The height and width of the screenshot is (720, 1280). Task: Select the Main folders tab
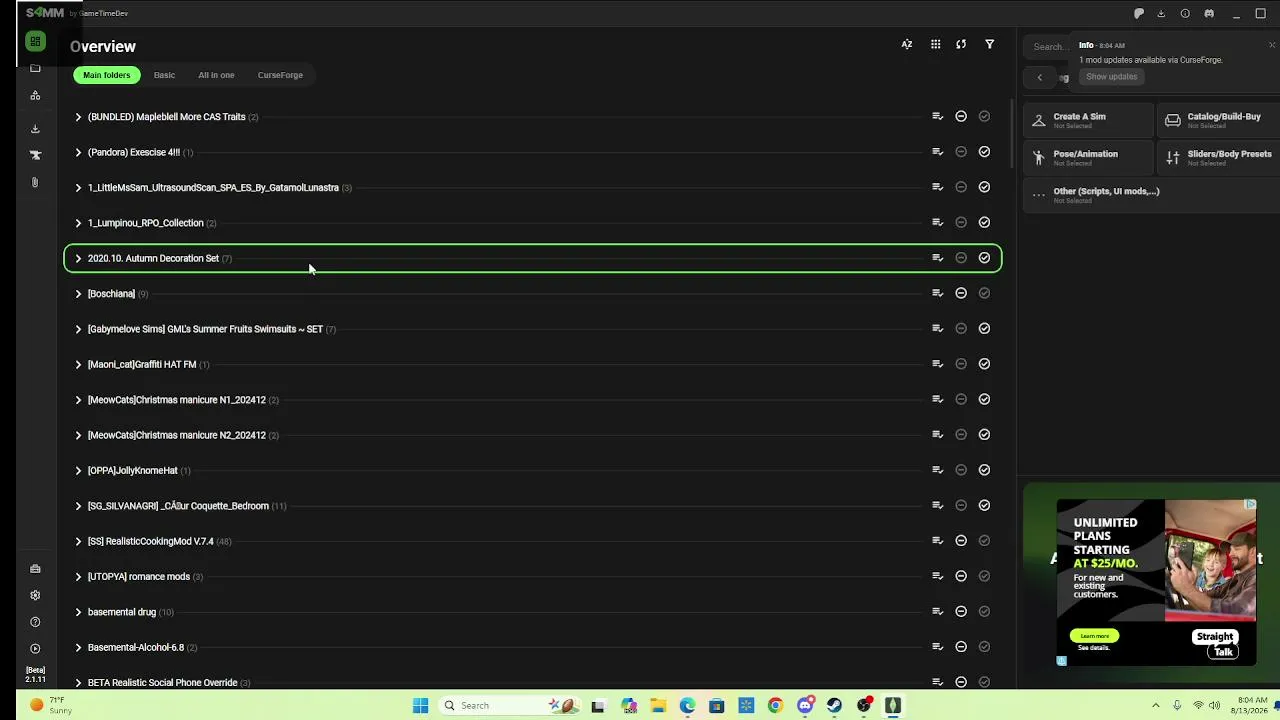107,75
